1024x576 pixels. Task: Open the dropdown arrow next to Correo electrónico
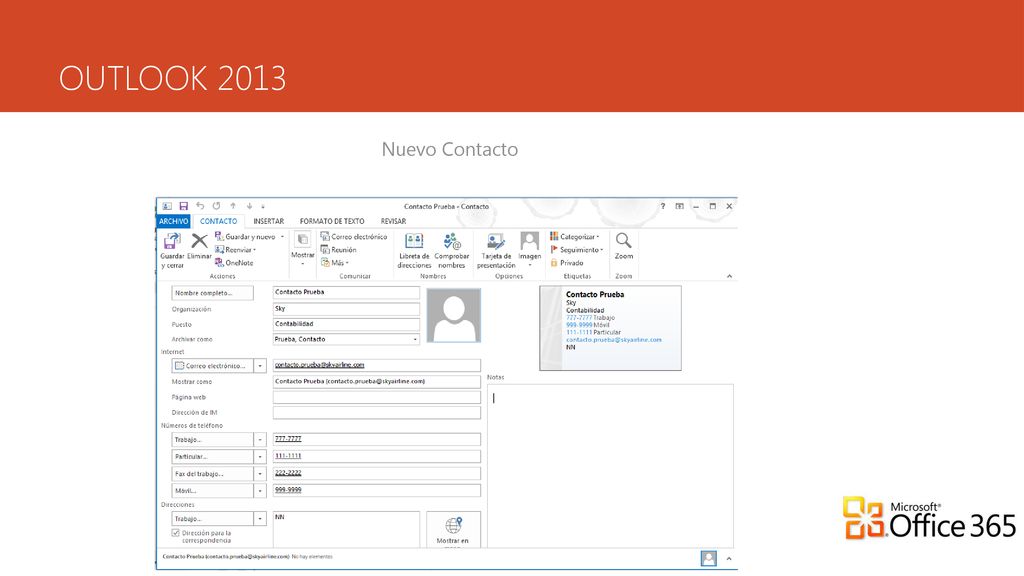[x=260, y=366]
